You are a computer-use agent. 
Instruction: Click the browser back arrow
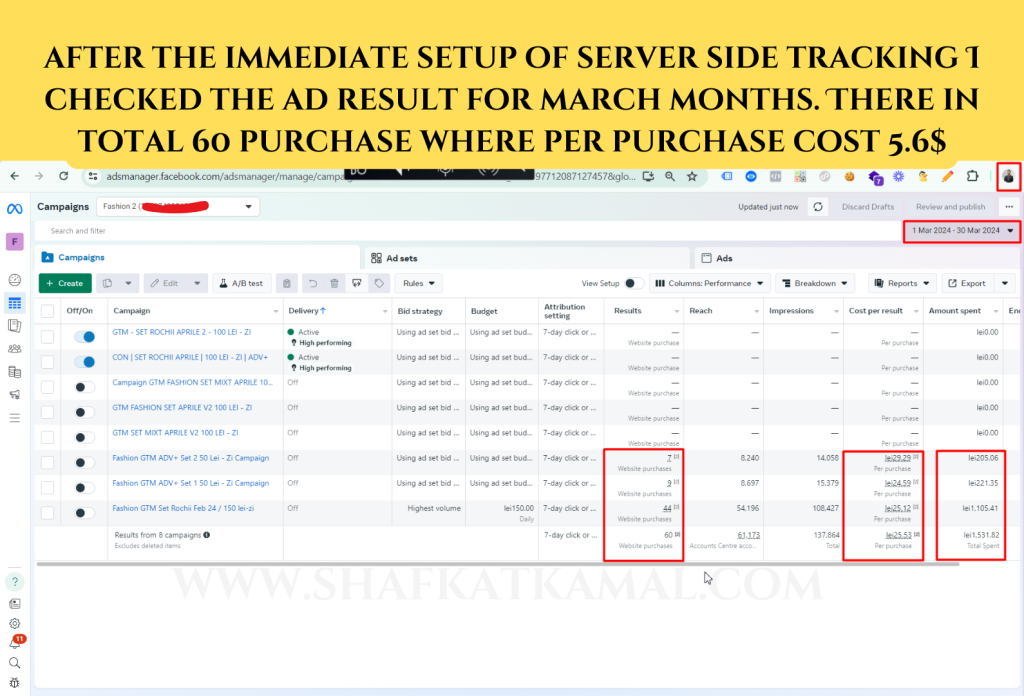(x=14, y=176)
